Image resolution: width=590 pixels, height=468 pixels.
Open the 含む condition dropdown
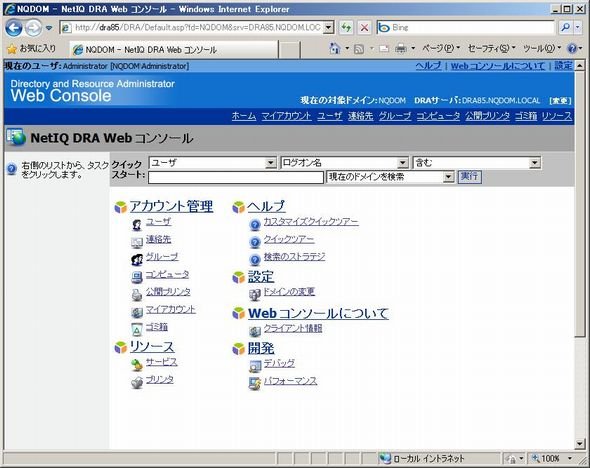(x=535, y=163)
